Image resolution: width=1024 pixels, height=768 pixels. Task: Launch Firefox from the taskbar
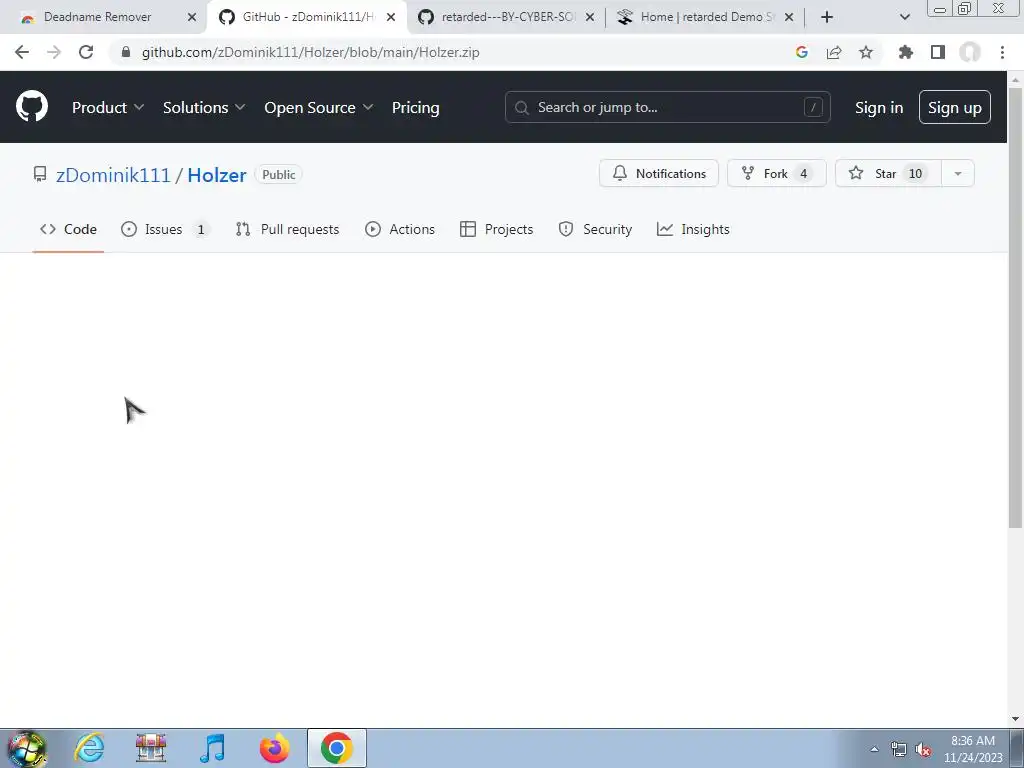pyautogui.click(x=274, y=748)
